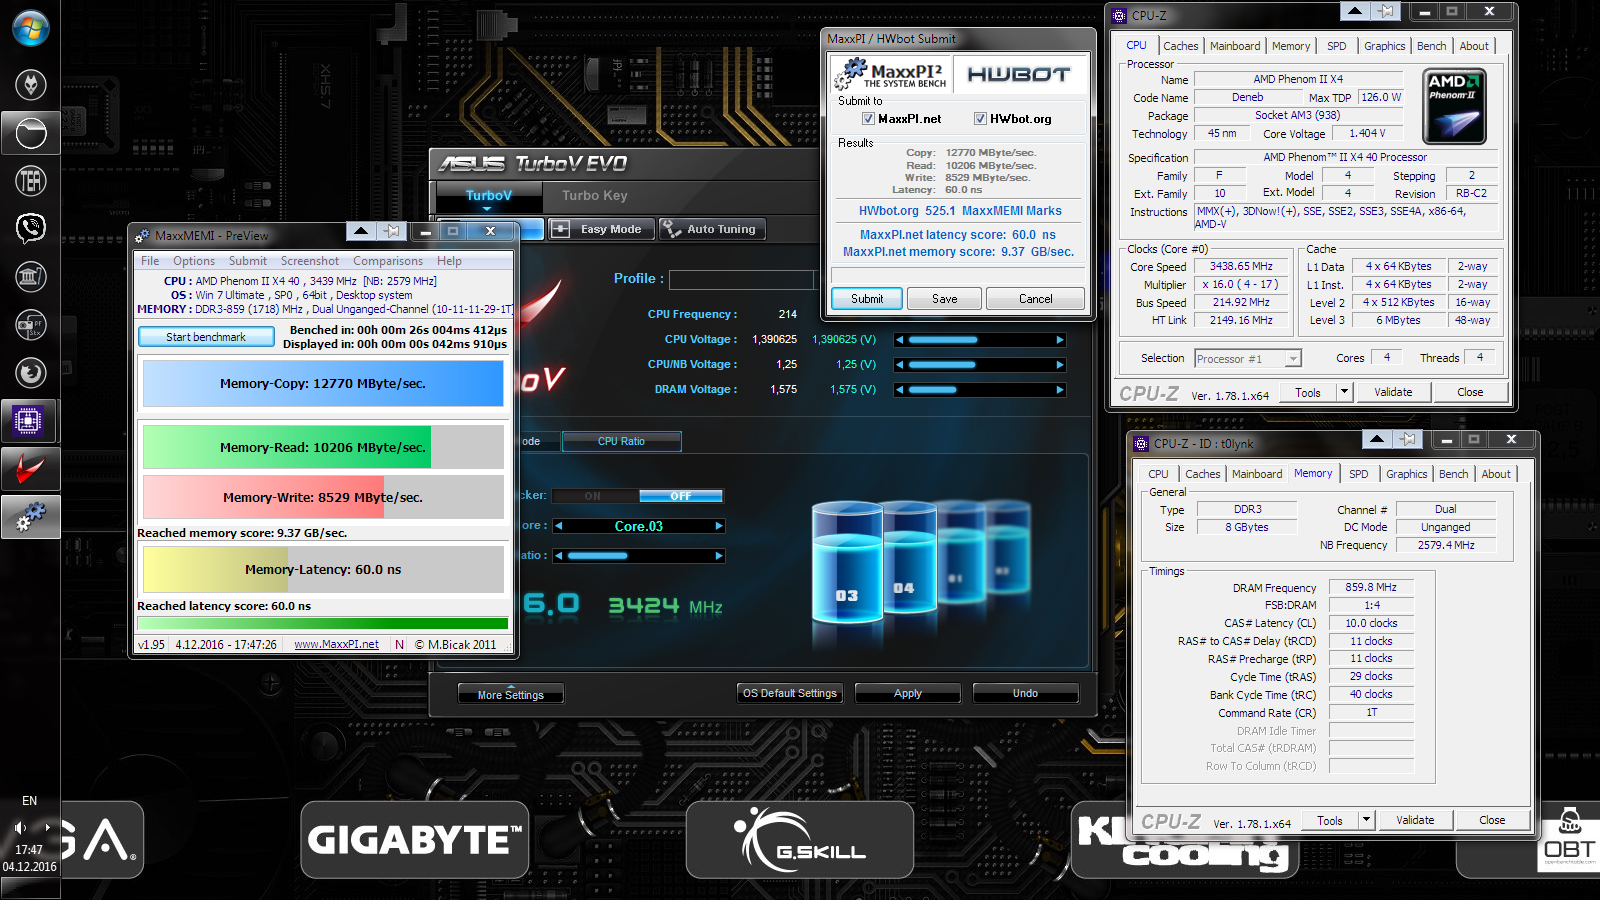The image size is (1600, 900).
Task: Click Auto Tuning button
Action: pos(712,229)
